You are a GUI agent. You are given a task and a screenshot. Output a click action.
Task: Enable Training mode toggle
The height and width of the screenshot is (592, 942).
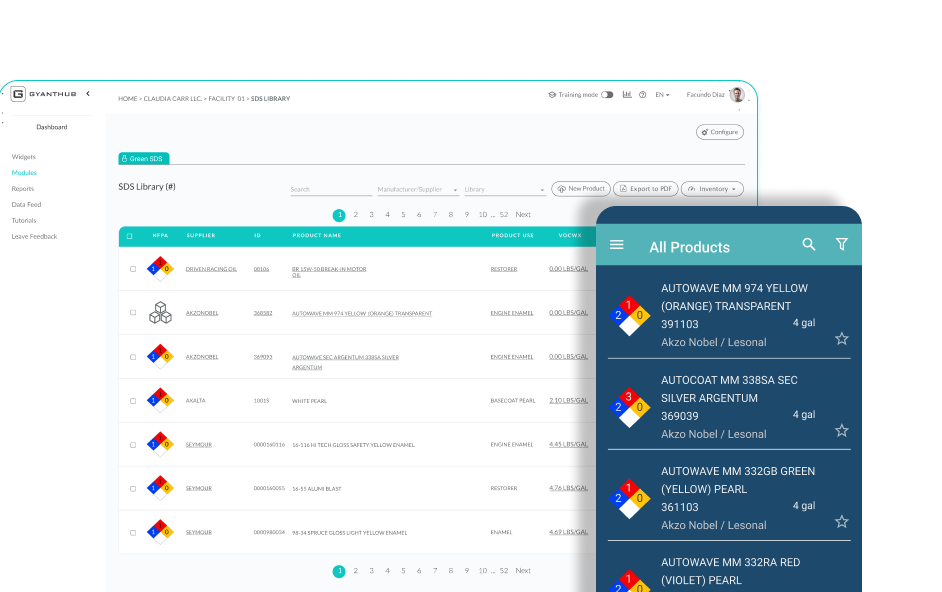tap(605, 93)
